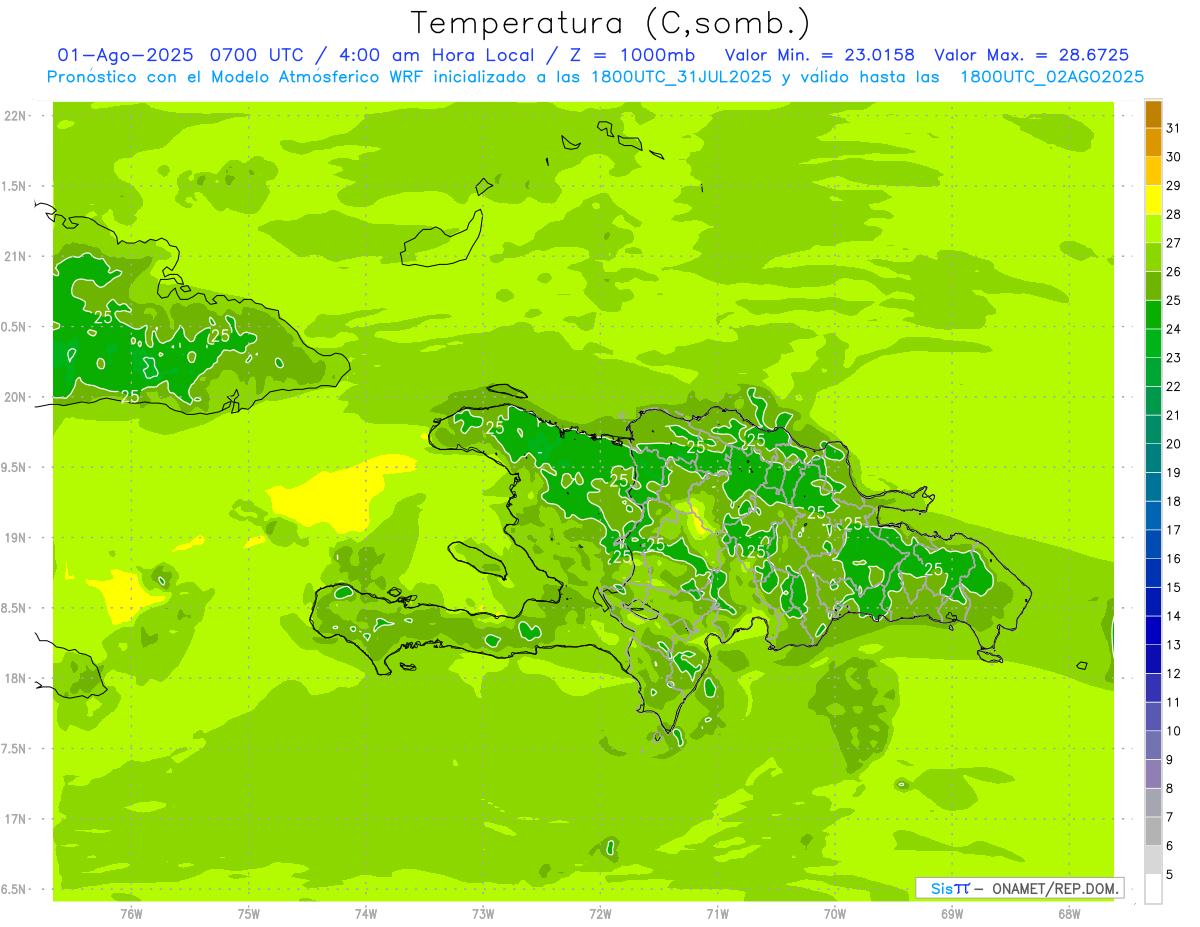The width and height of the screenshot is (1200, 927).
Task: Pick the purple legend swatch between 9 and 10
Action: click(1153, 745)
